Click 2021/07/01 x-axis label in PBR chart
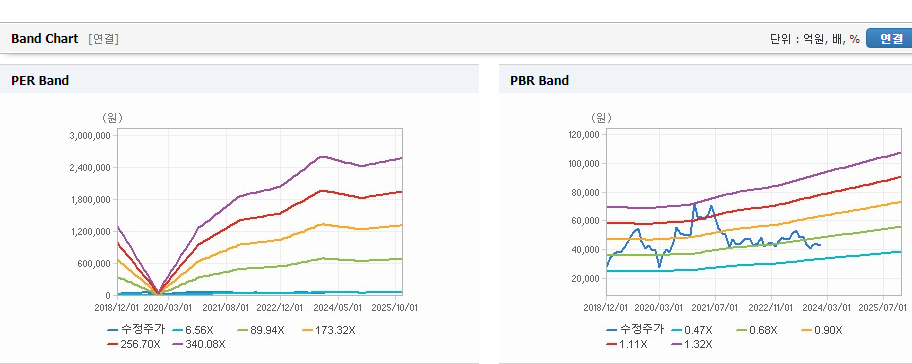912x364 pixels. (715, 307)
